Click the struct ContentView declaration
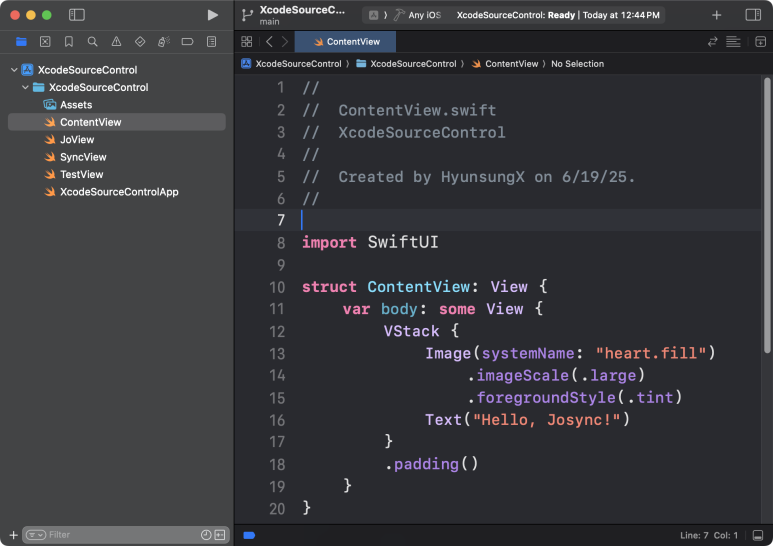The width and height of the screenshot is (773, 546). [x=424, y=287]
